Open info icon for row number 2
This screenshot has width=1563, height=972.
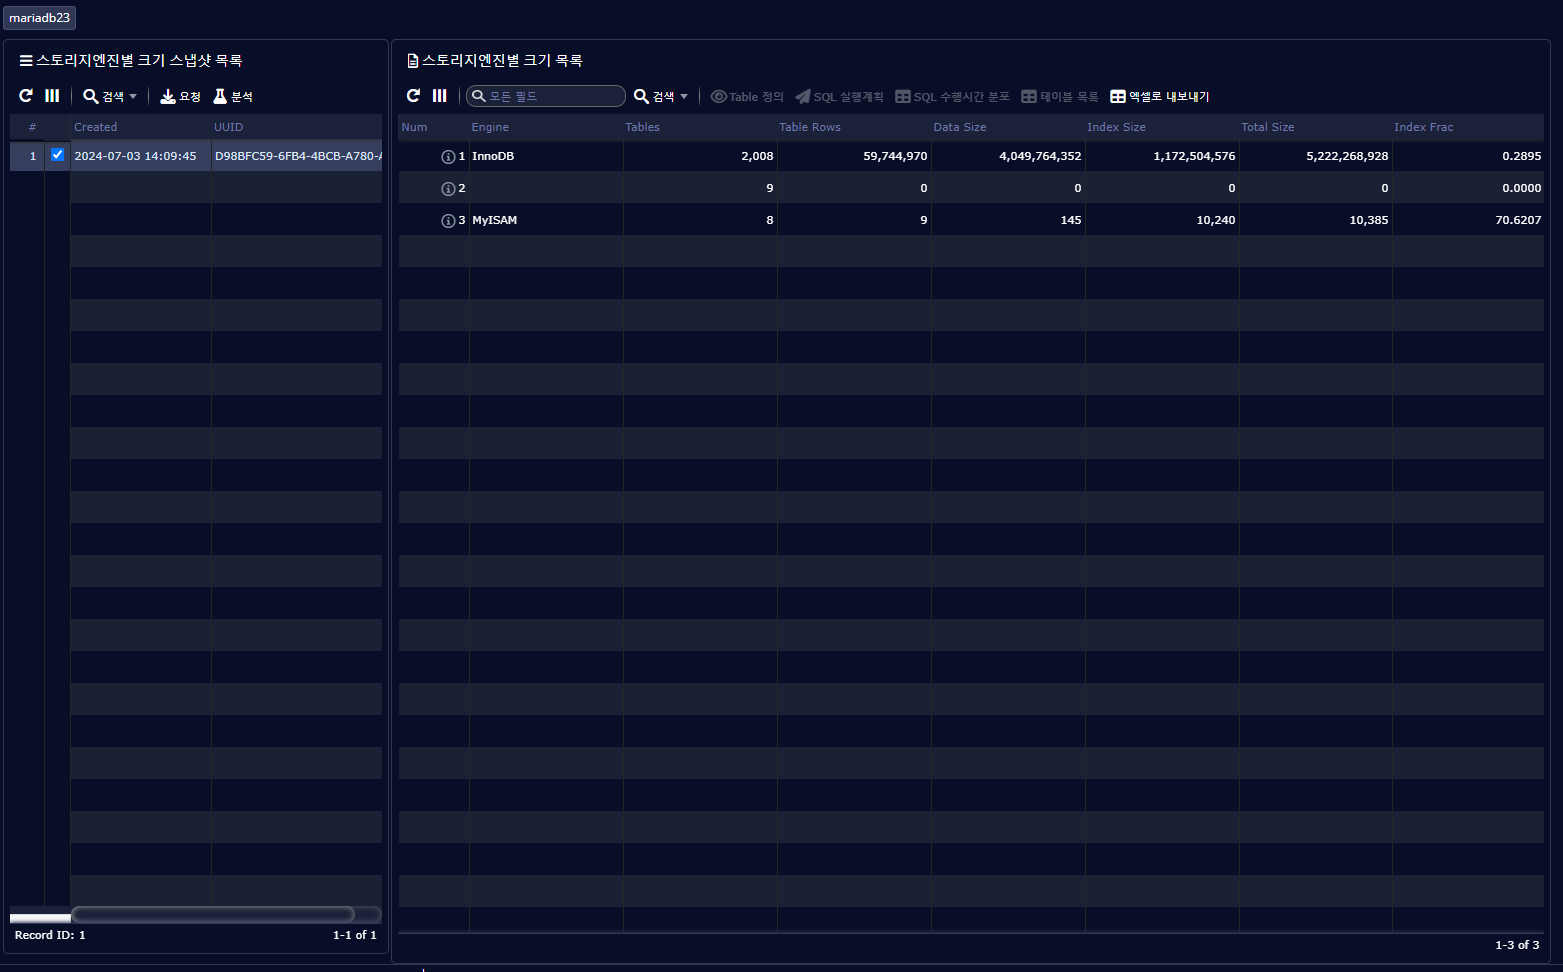click(448, 189)
